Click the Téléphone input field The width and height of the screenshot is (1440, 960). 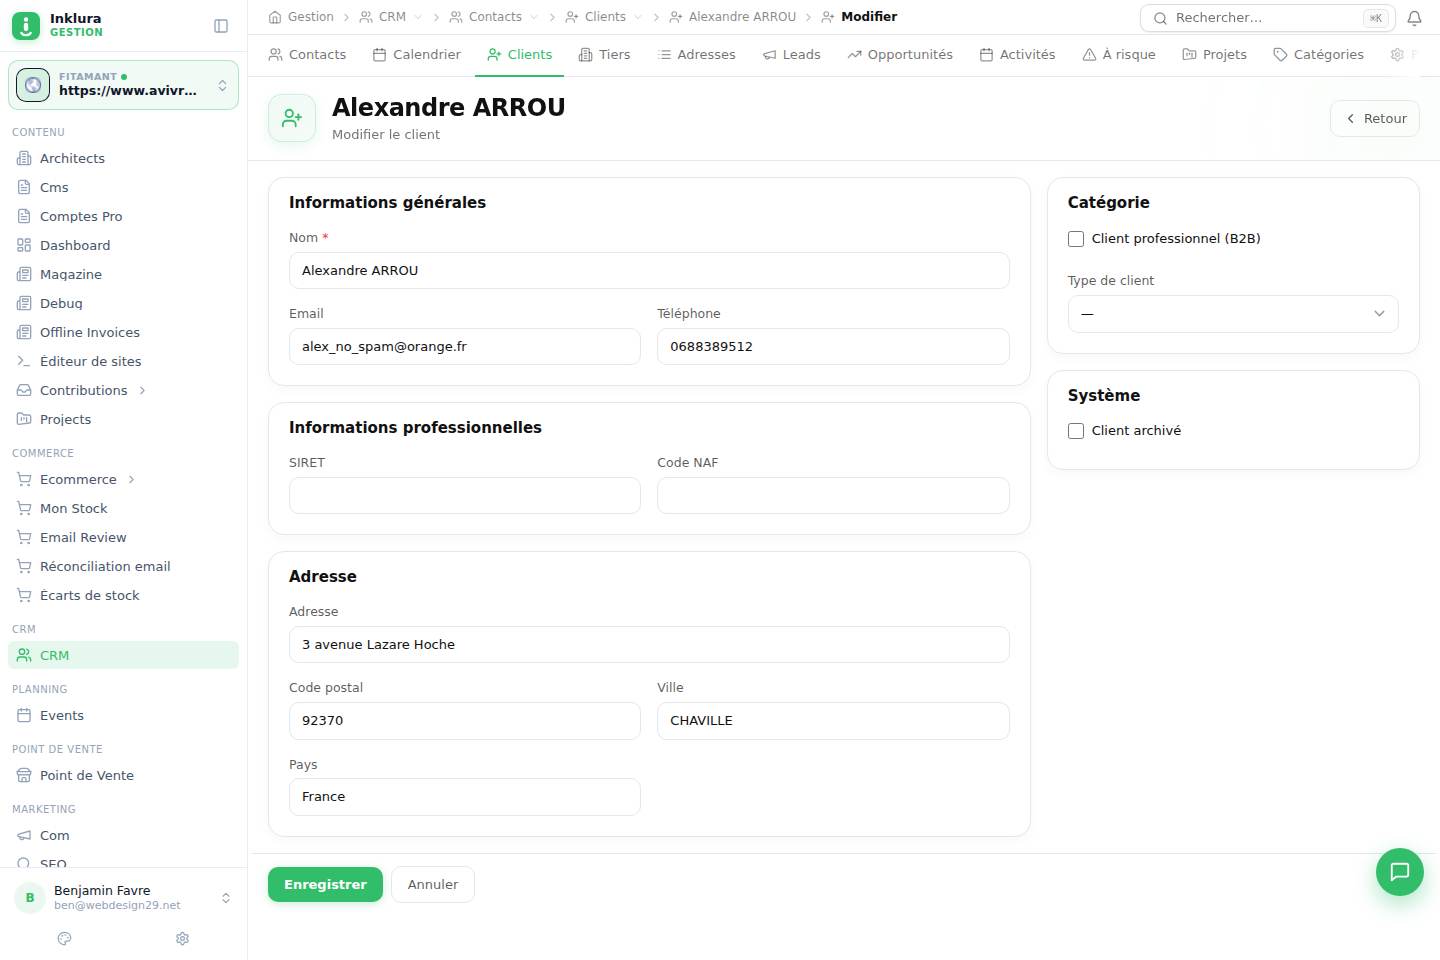[x=833, y=347]
